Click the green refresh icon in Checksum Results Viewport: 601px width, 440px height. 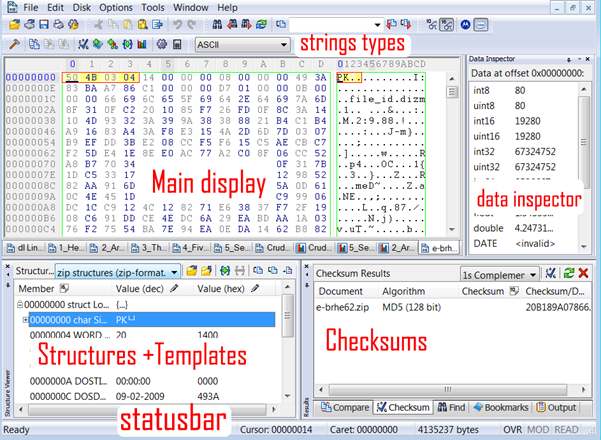(570, 273)
